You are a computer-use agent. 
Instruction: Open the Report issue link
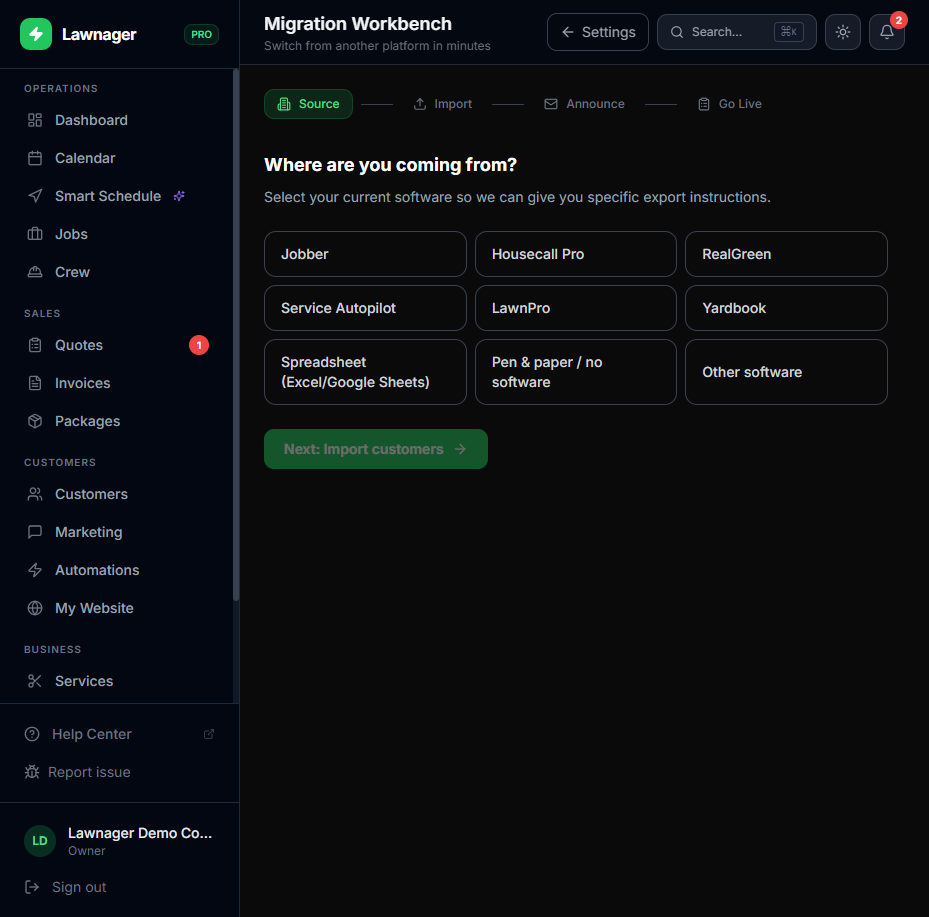tap(89, 772)
